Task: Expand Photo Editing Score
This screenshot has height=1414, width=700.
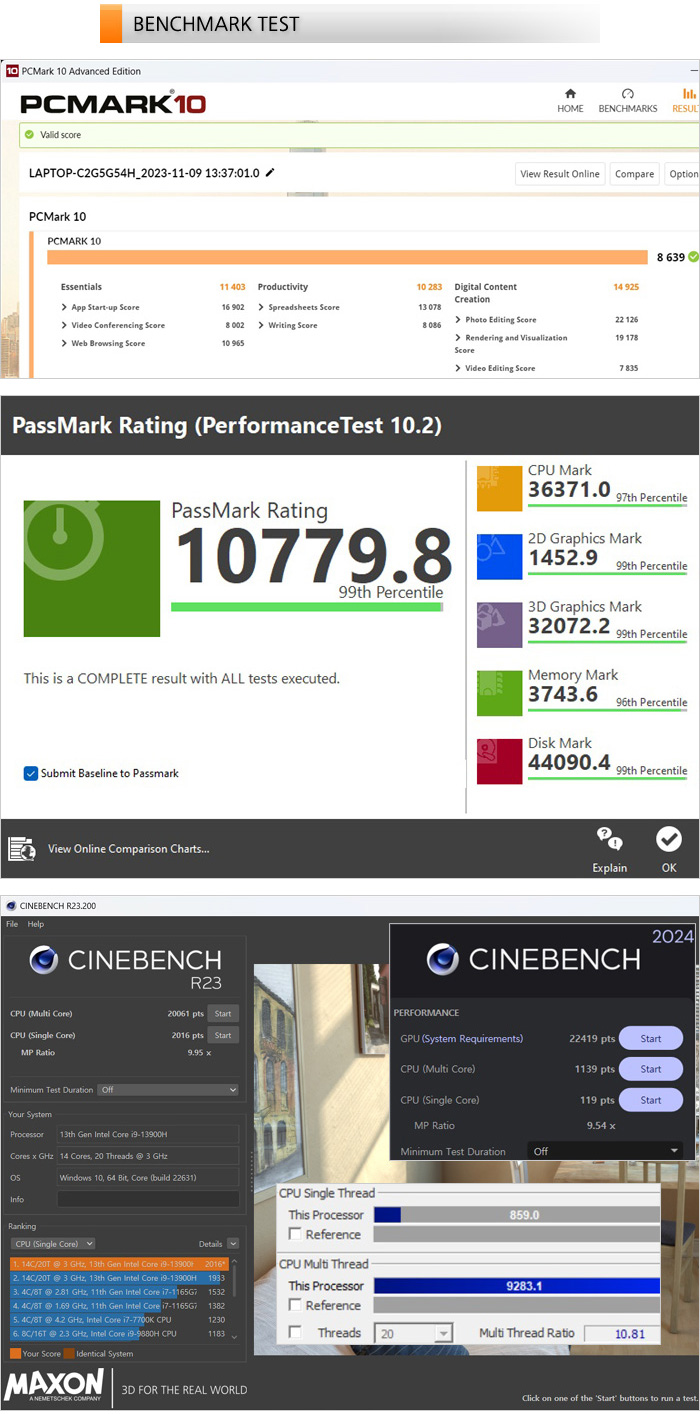Action: point(458,319)
